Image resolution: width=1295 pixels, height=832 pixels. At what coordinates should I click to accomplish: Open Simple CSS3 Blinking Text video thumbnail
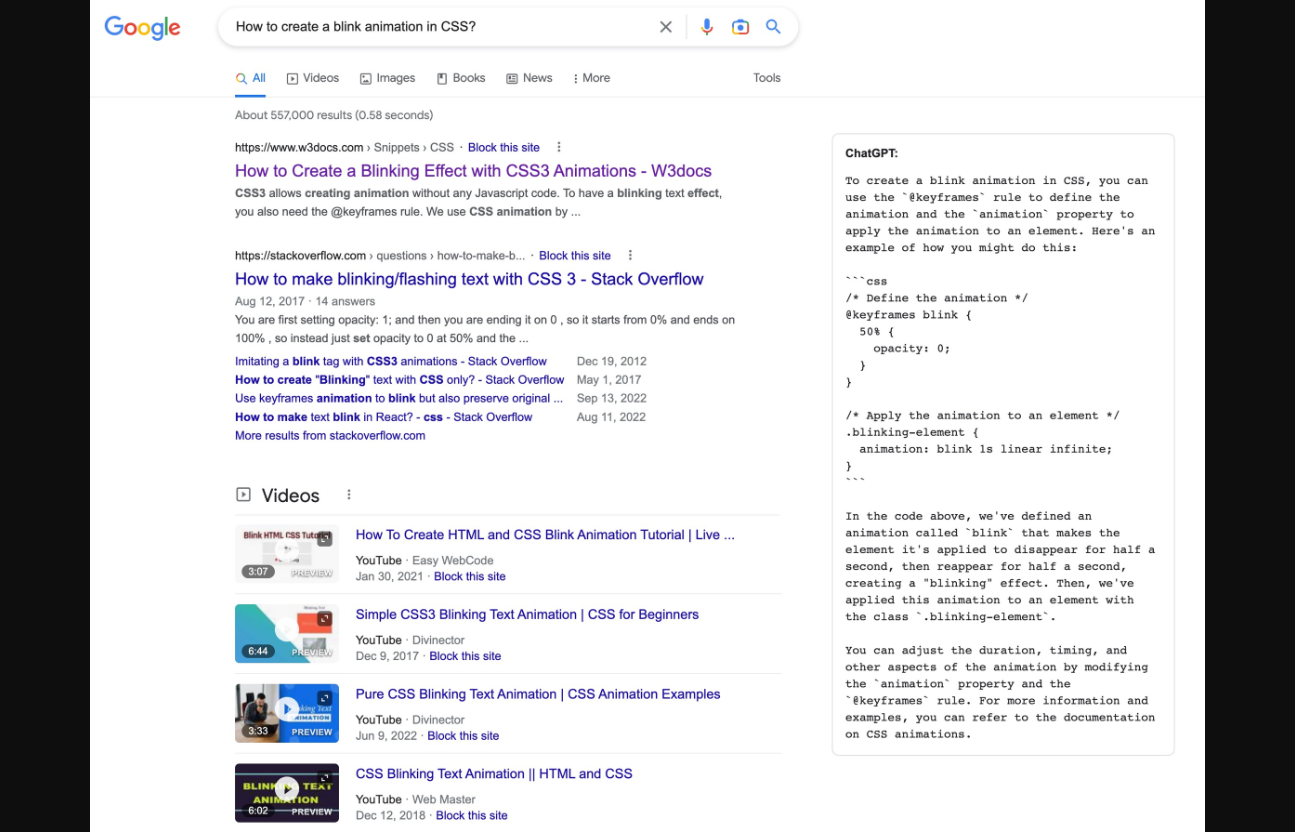[287, 633]
